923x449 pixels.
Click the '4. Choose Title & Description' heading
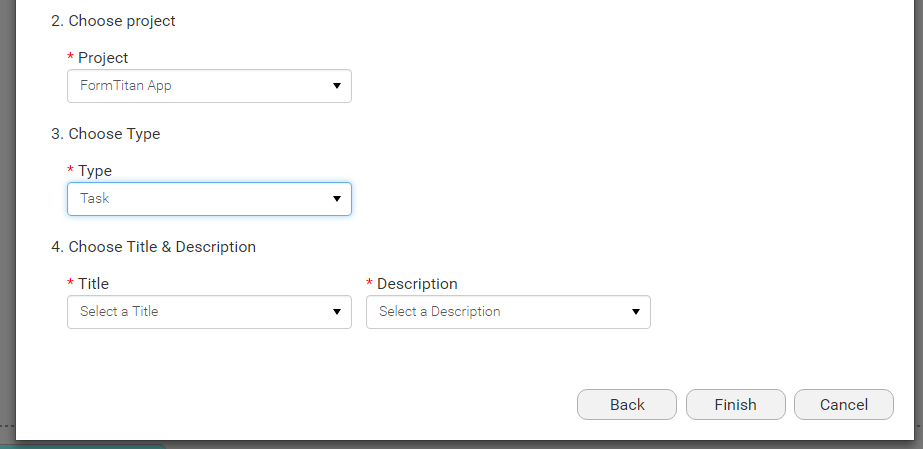153,247
